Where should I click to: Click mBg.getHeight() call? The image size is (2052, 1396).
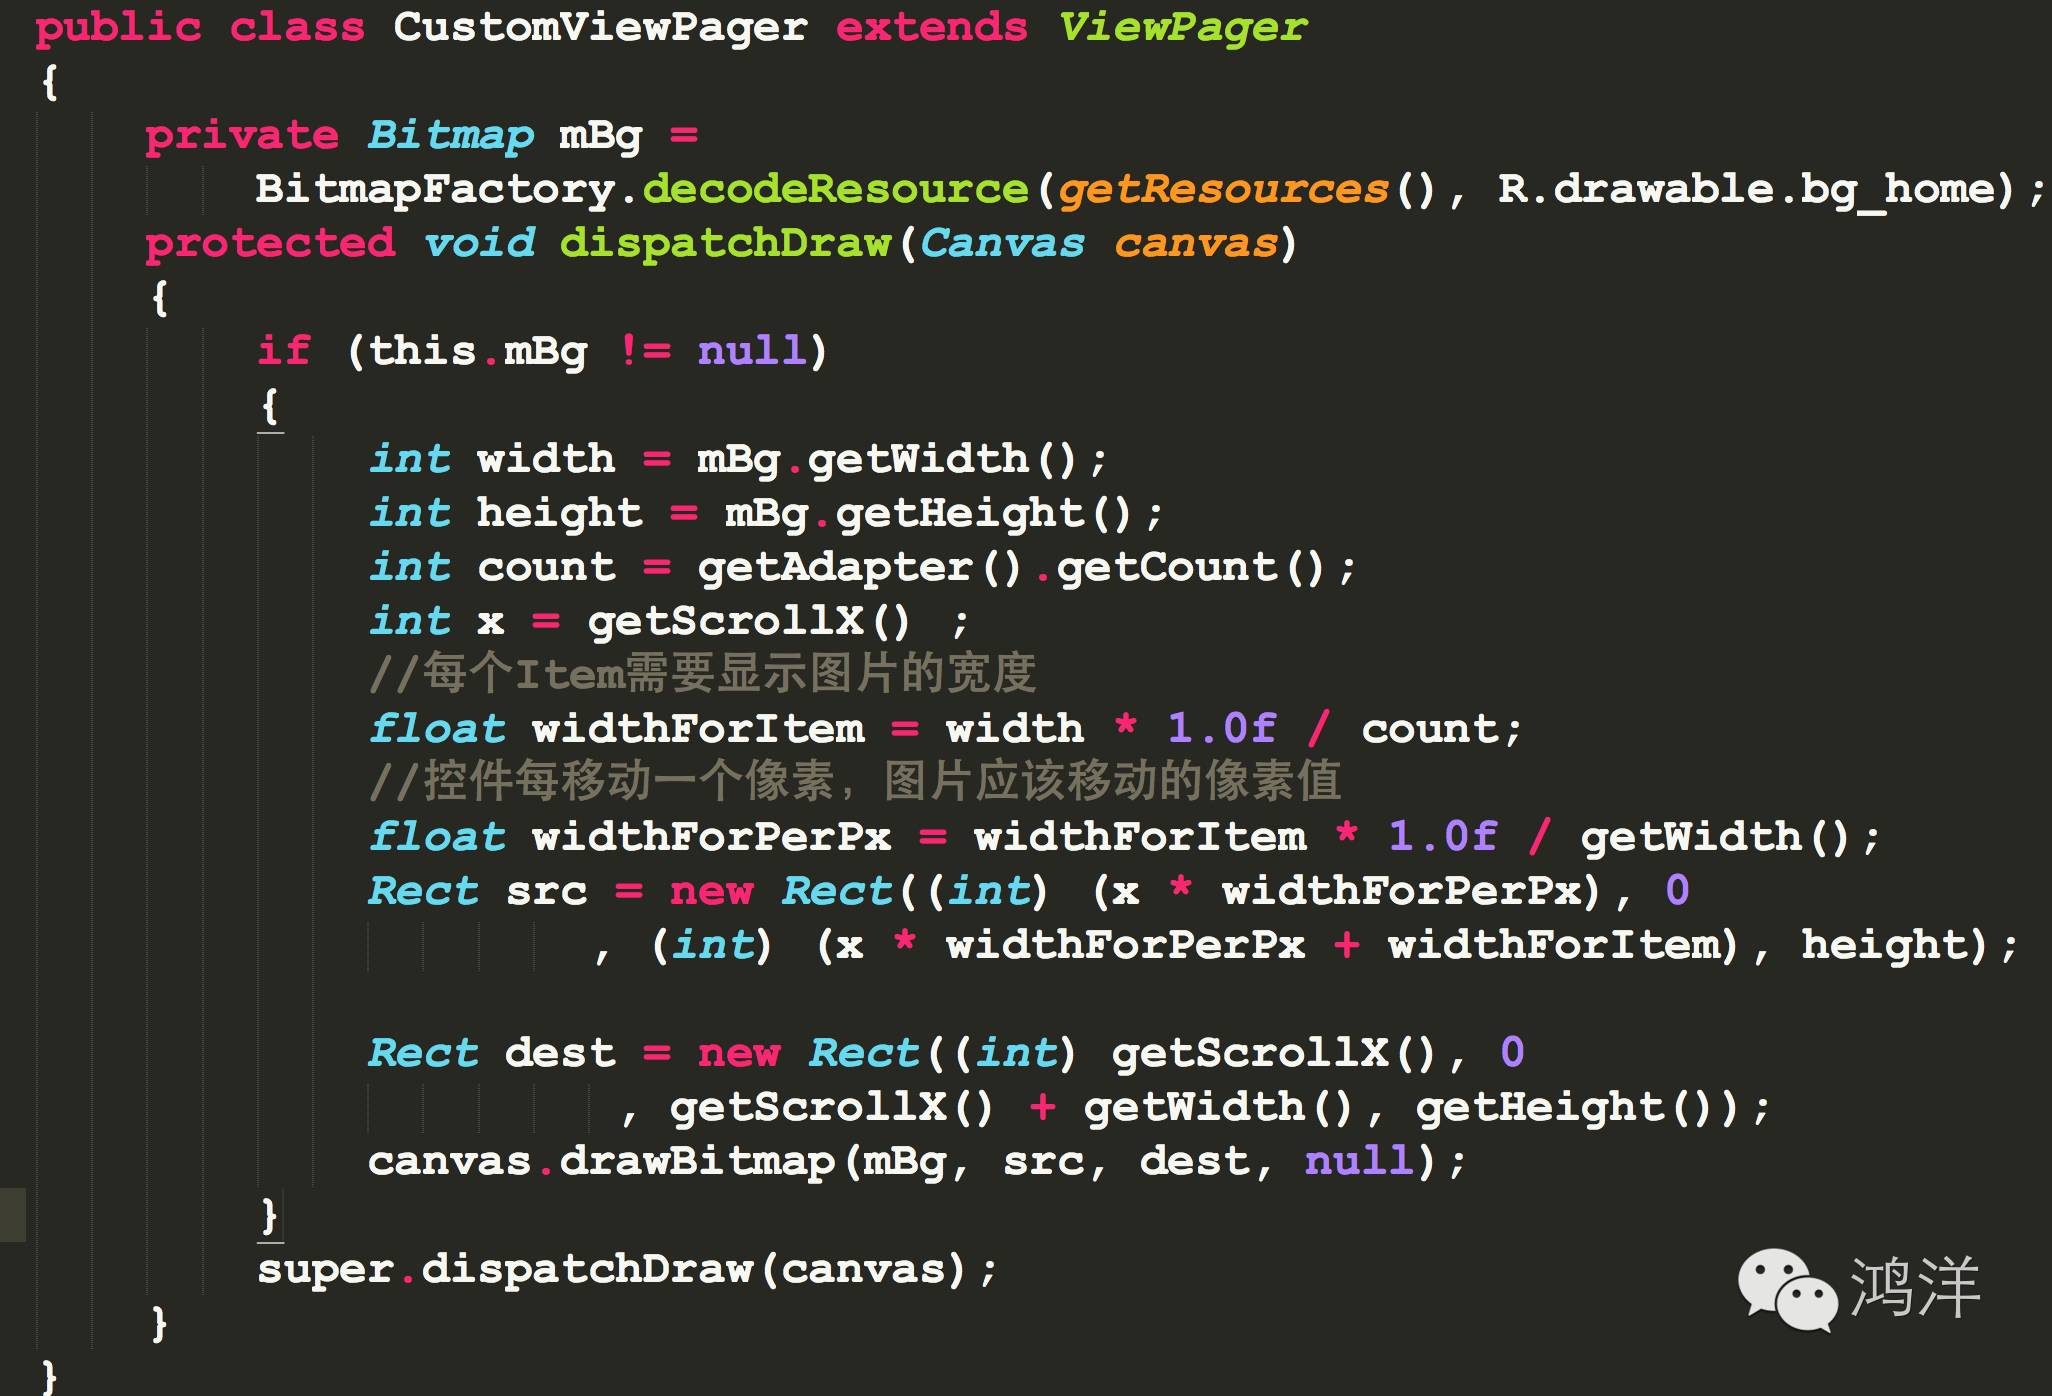[x=928, y=514]
